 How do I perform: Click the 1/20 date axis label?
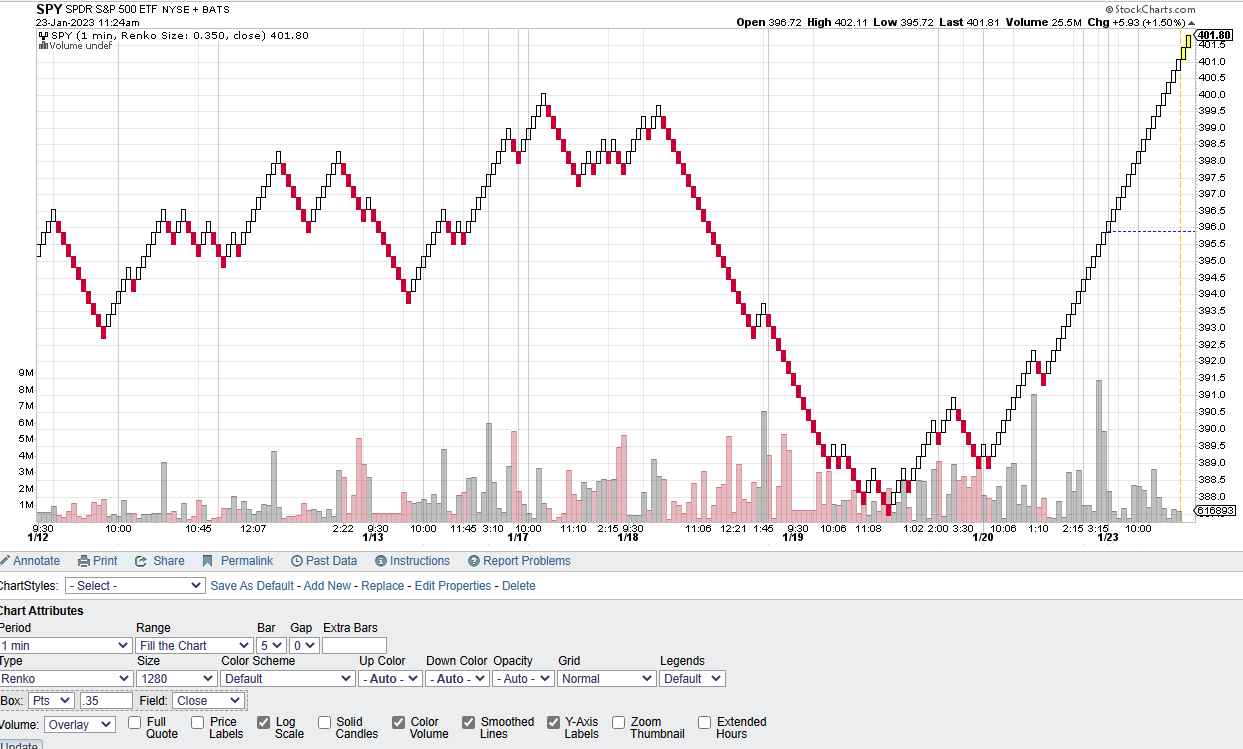[x=983, y=538]
